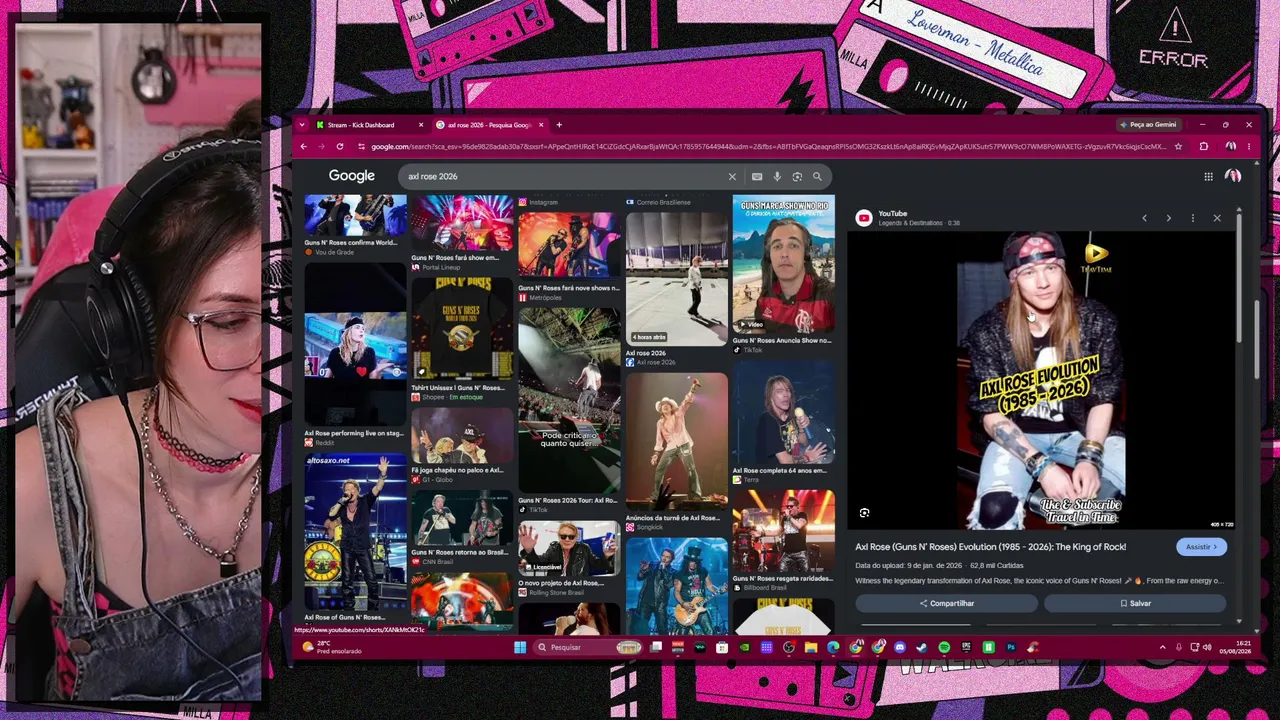Open the tab search dropdown arrow
Image resolution: width=1280 pixels, height=720 pixels.
pyautogui.click(x=302, y=125)
